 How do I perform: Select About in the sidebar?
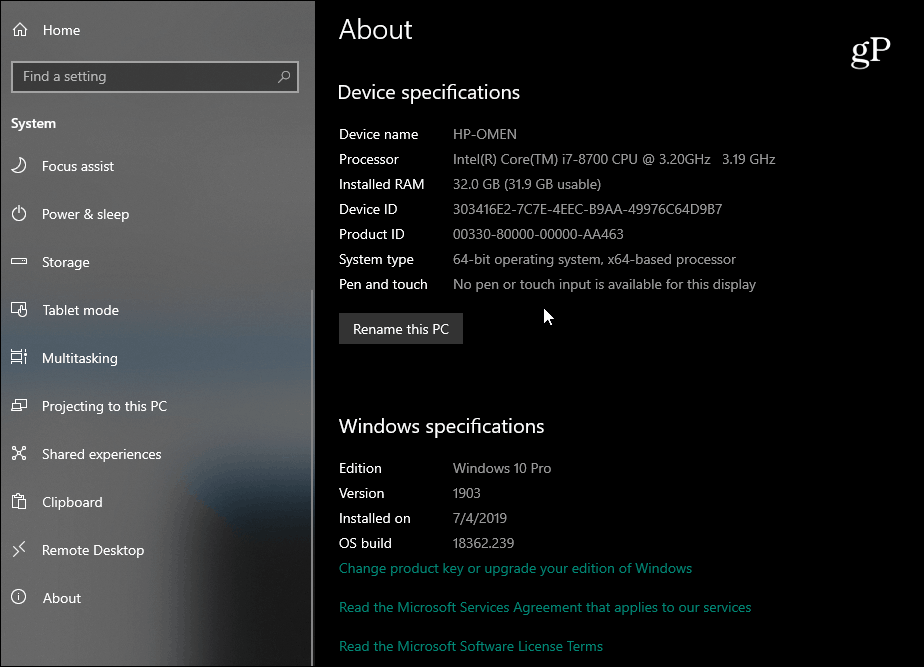point(61,598)
